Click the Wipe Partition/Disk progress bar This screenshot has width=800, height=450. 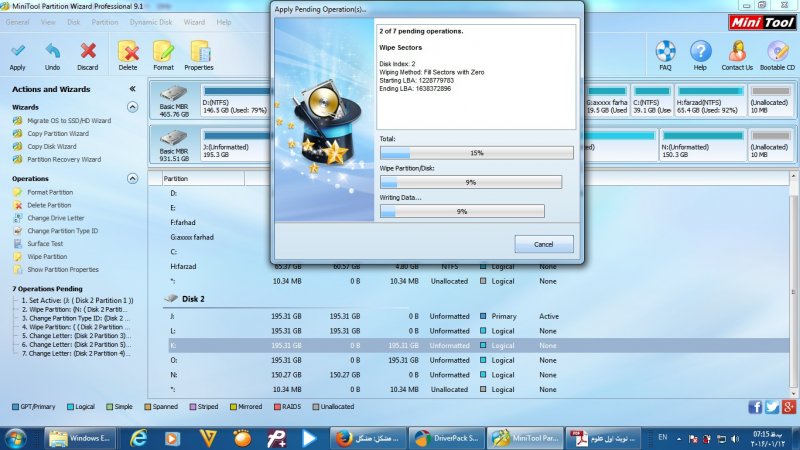coord(471,182)
